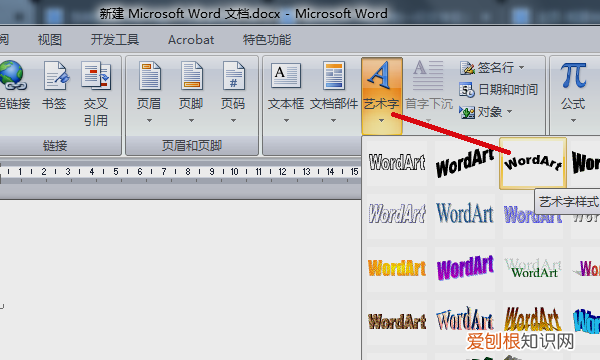Choose the gold-brown italic WordArt style
The width and height of the screenshot is (600, 360).
(533, 322)
